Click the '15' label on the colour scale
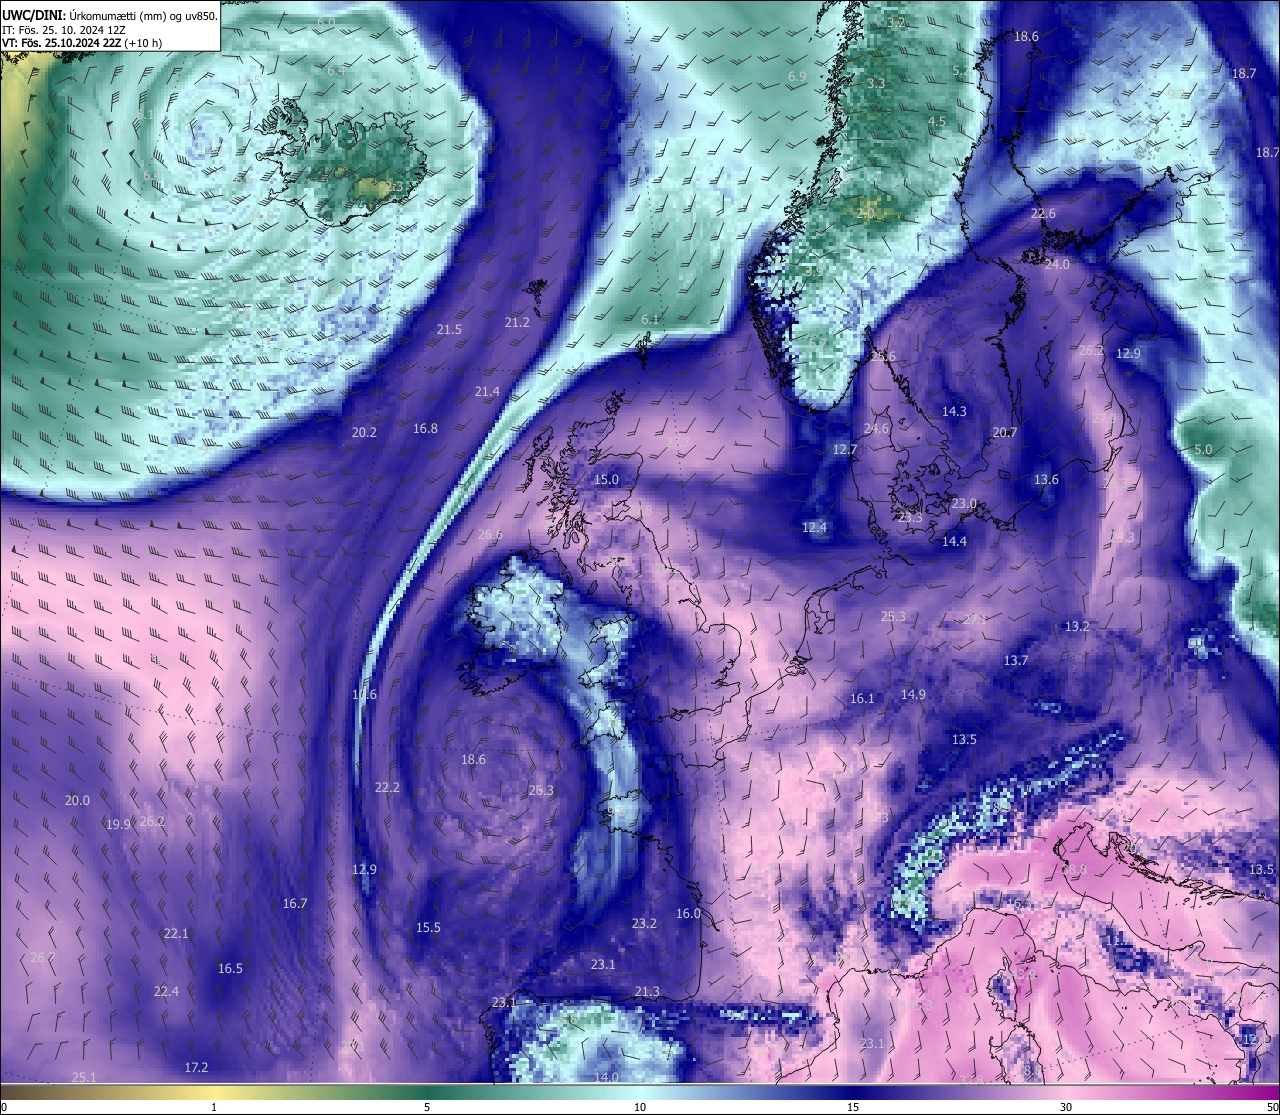Image resolution: width=1280 pixels, height=1115 pixels. (852, 1107)
